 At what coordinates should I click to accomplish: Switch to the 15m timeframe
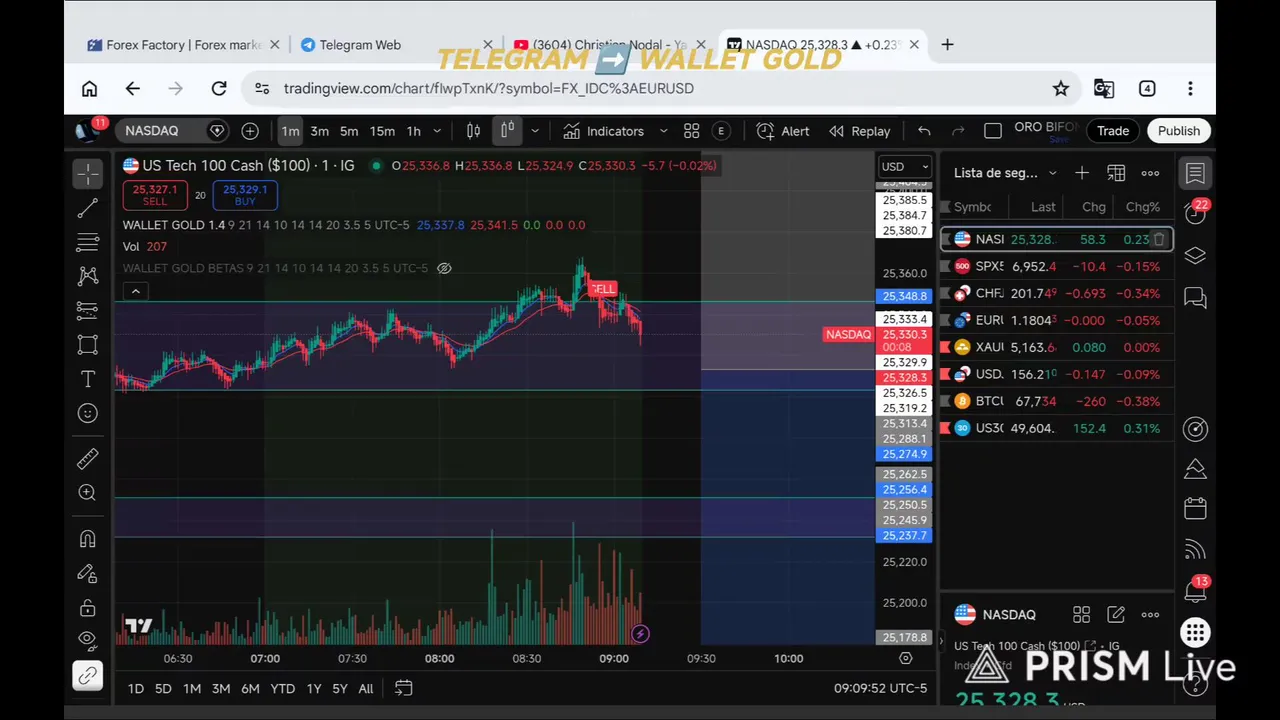382,131
